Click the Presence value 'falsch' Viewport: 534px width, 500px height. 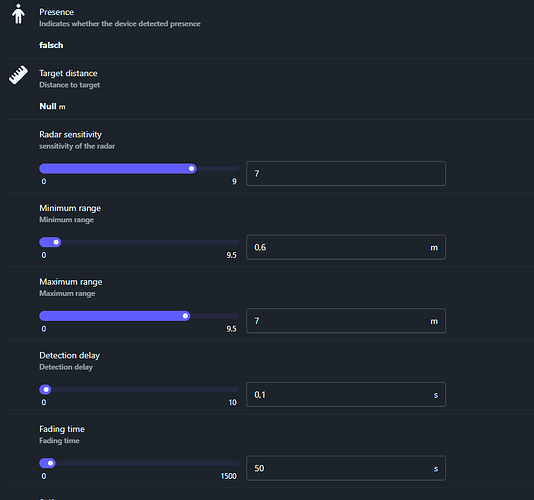tap(51, 45)
